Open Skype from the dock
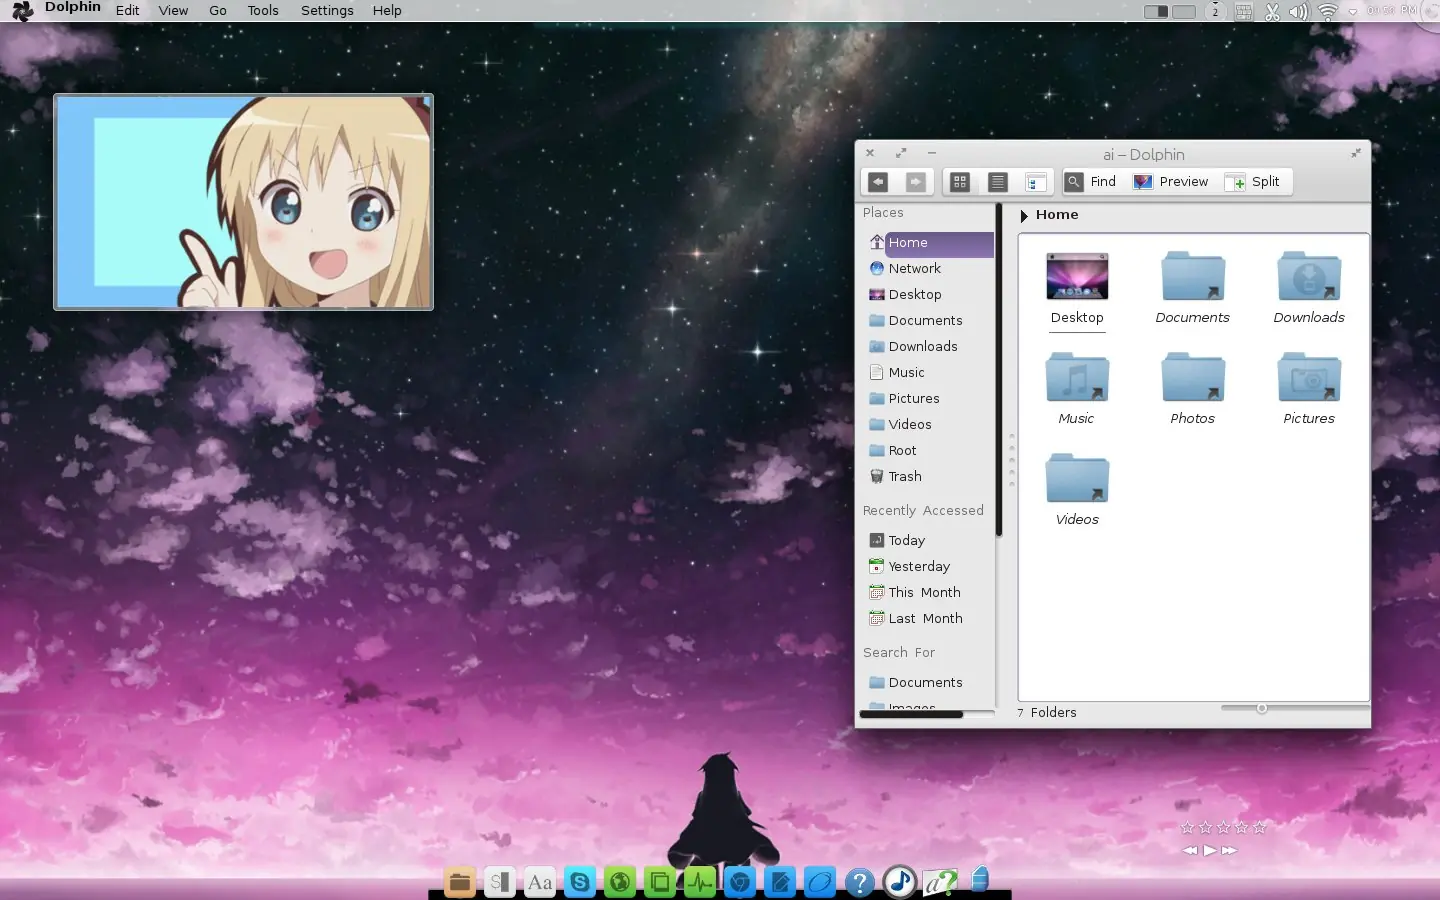This screenshot has width=1440, height=900. 579,882
